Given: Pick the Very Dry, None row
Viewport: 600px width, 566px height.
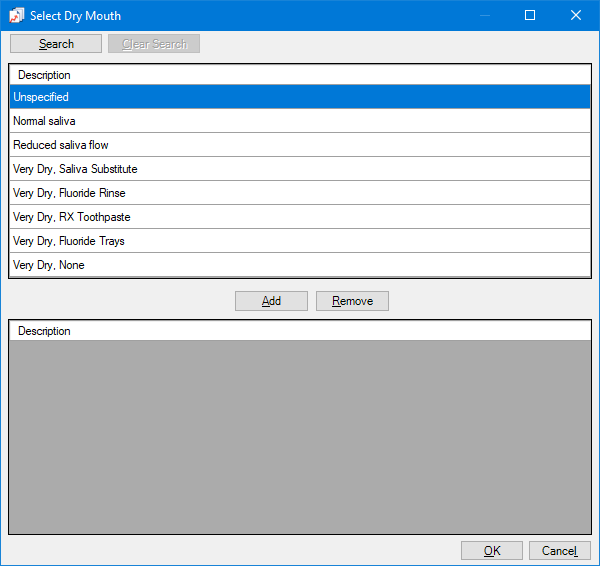Looking at the screenshot, I should (300, 265).
